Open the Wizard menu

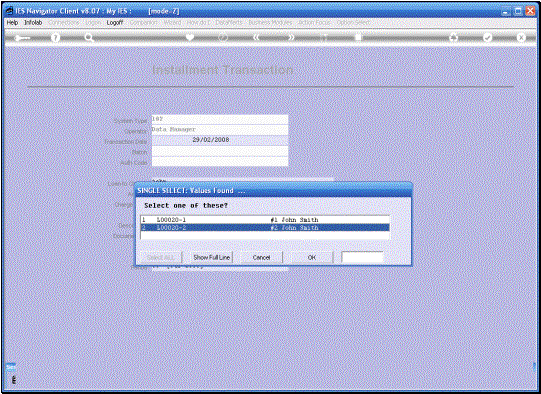172,22
